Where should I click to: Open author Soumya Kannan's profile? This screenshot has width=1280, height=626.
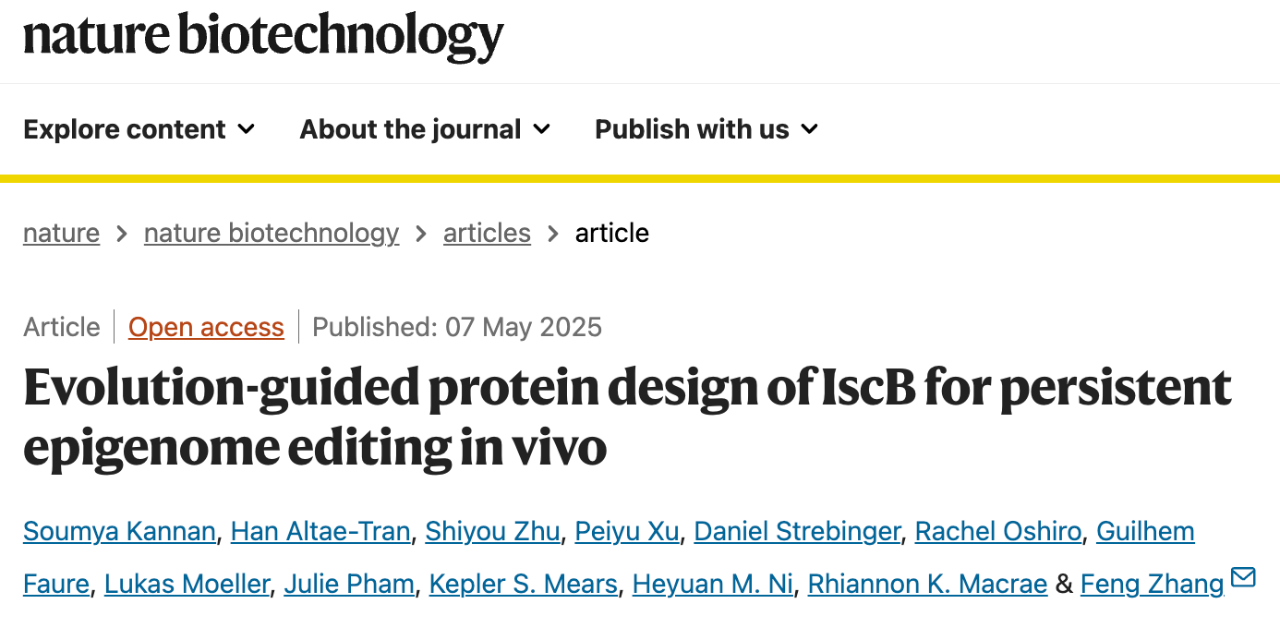(x=119, y=531)
